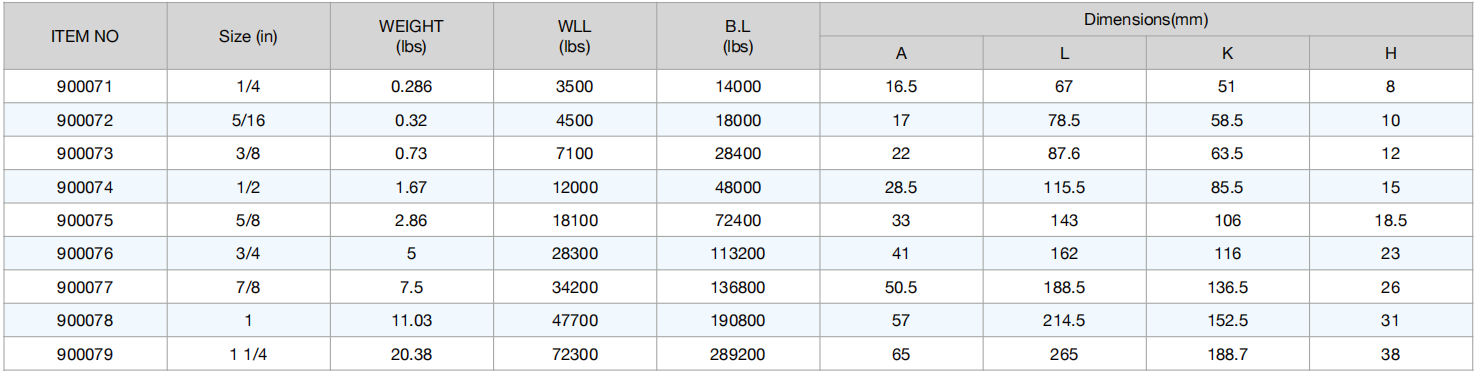Select weight value 11.03
1478x375 pixels.
(x=411, y=321)
